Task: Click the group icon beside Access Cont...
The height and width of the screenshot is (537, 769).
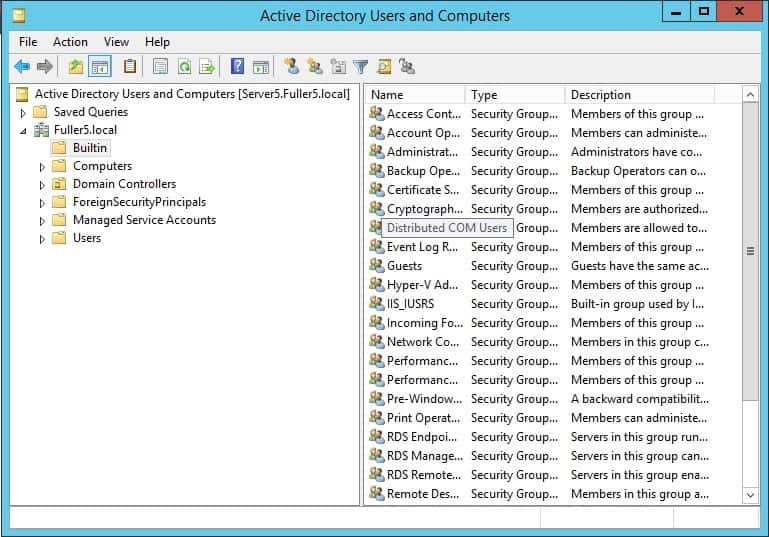Action: [377, 113]
